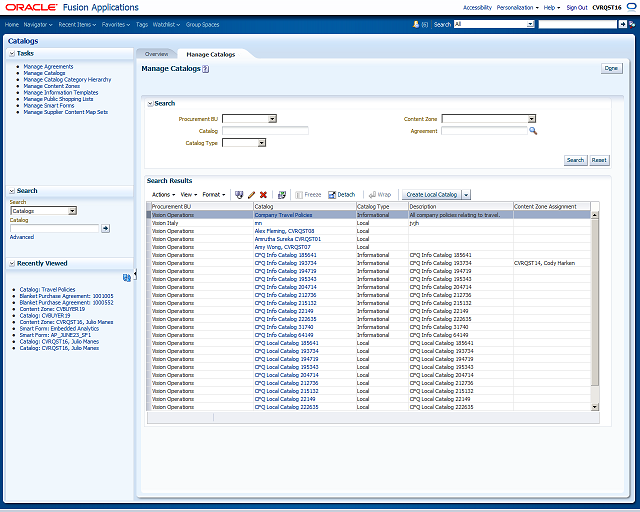Viewport: 640px width, 512px height.
Task: Open the Catalog Type dropdown
Action: 262,142
